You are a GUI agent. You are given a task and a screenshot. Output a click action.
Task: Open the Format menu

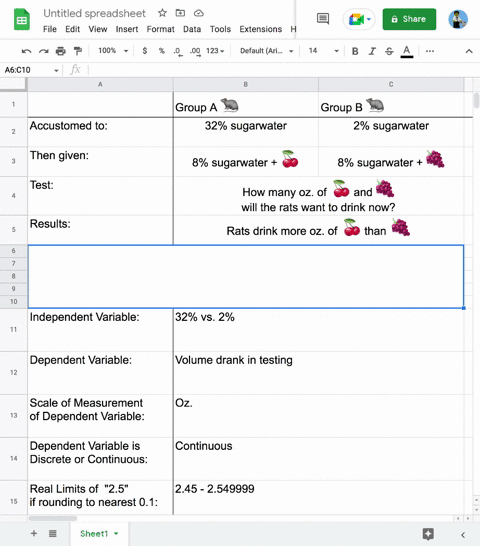tap(160, 29)
